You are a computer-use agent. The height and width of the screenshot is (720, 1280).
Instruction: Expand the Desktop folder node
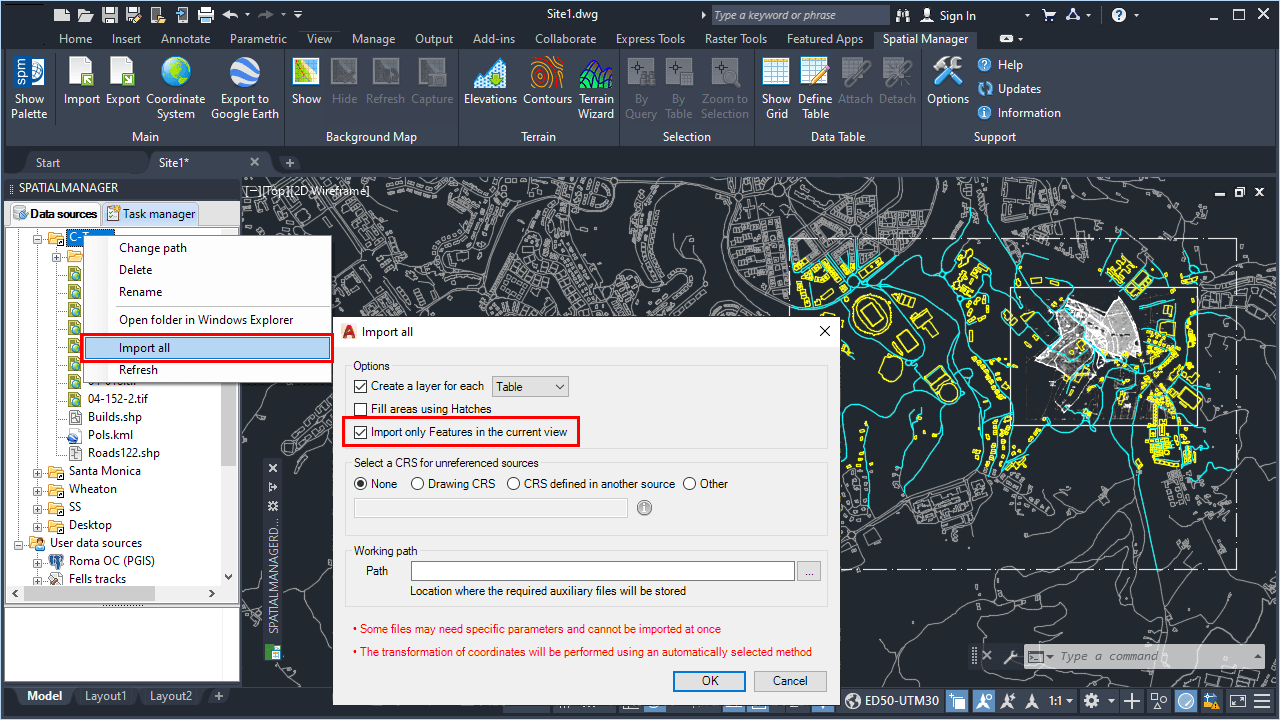[38, 526]
